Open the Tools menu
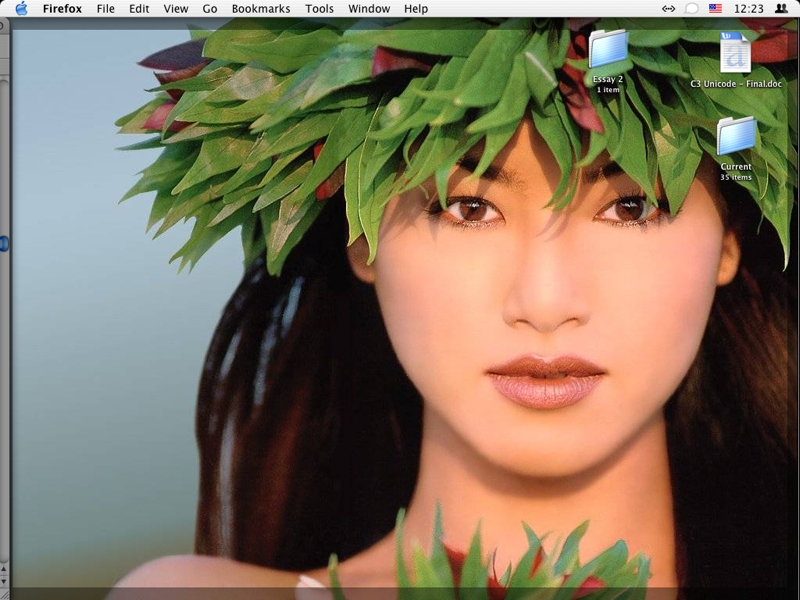The width and height of the screenshot is (800, 600). point(319,9)
